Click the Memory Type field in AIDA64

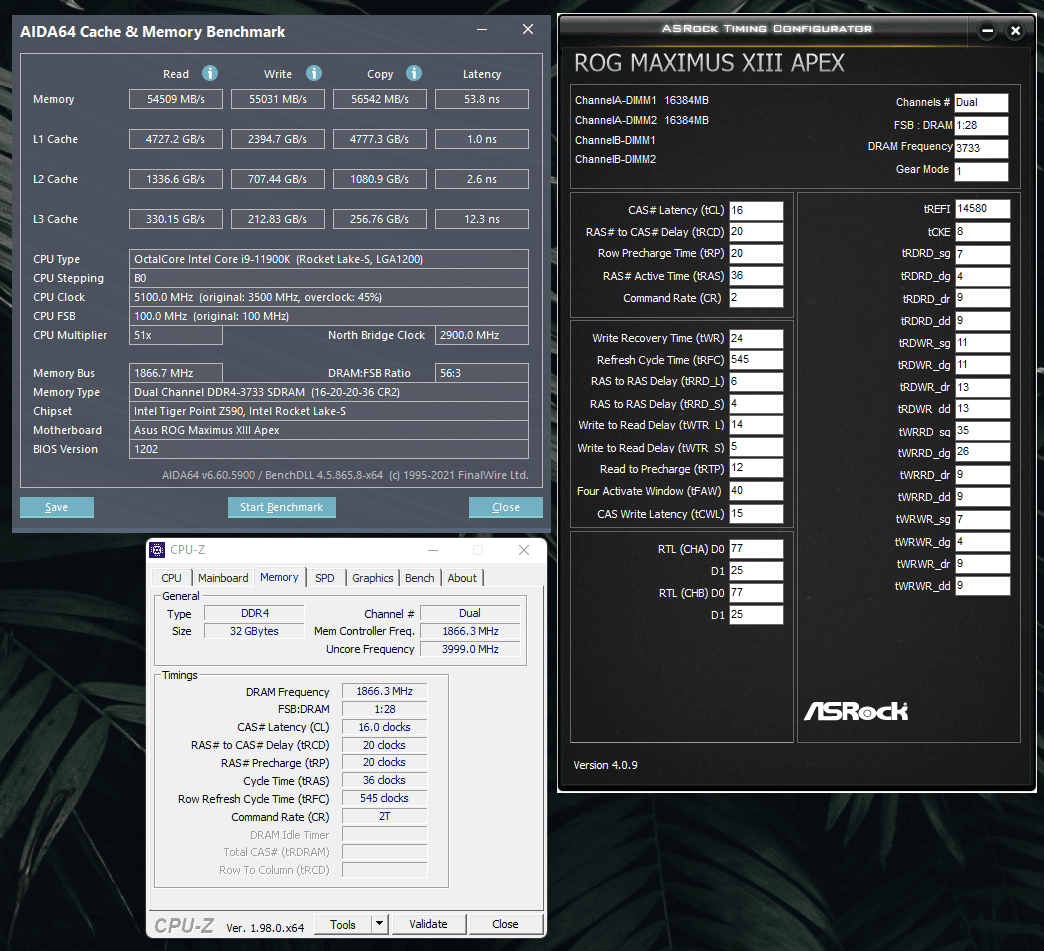pyautogui.click(x=329, y=392)
